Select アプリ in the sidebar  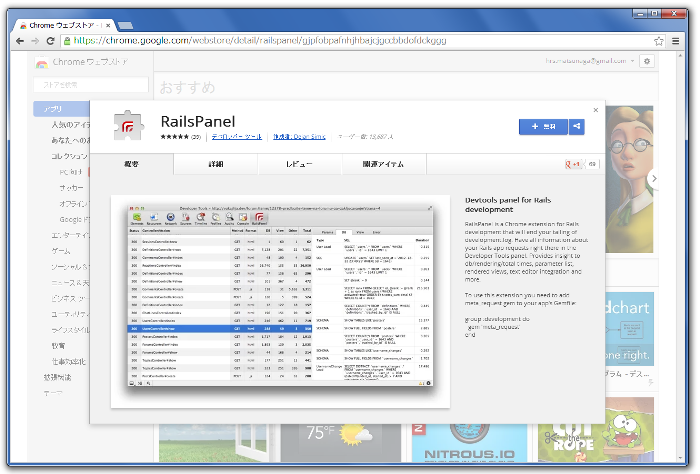pyautogui.click(x=62, y=109)
